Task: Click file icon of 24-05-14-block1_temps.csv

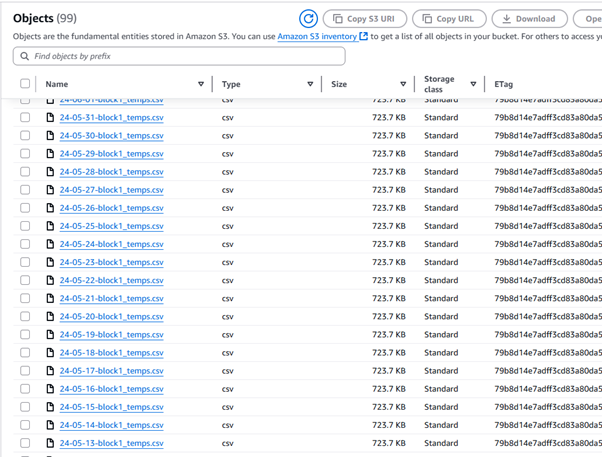Action: point(50,425)
